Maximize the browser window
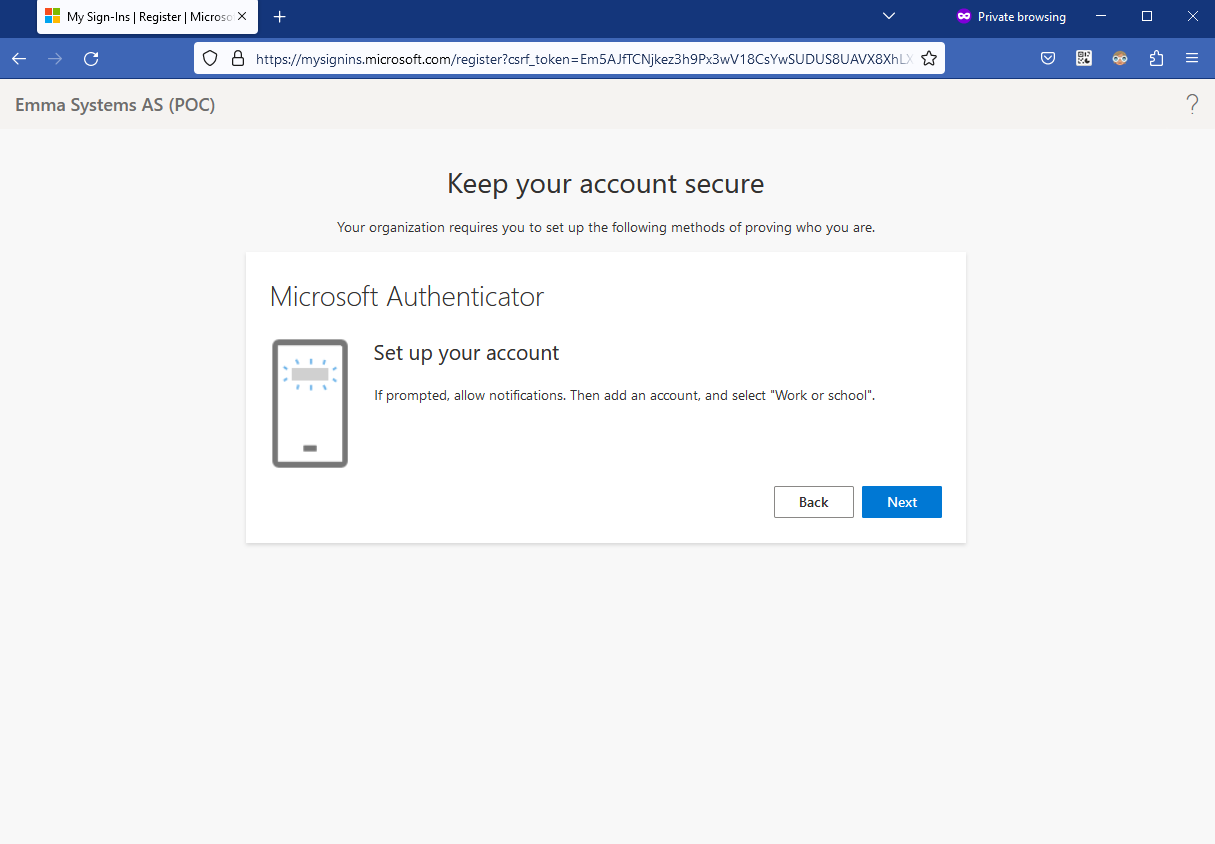Image resolution: width=1215 pixels, height=844 pixels. pos(1147,16)
